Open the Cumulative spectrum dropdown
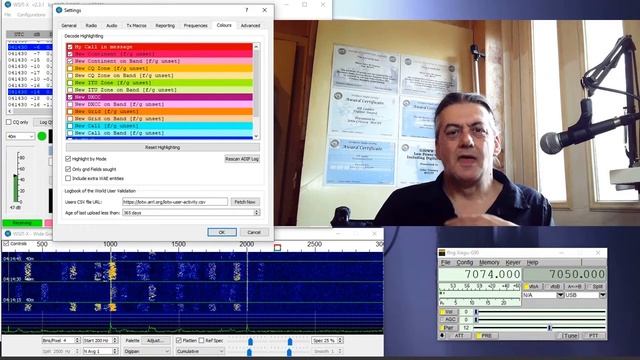Screen dimensions: 640x360 tap(200, 351)
